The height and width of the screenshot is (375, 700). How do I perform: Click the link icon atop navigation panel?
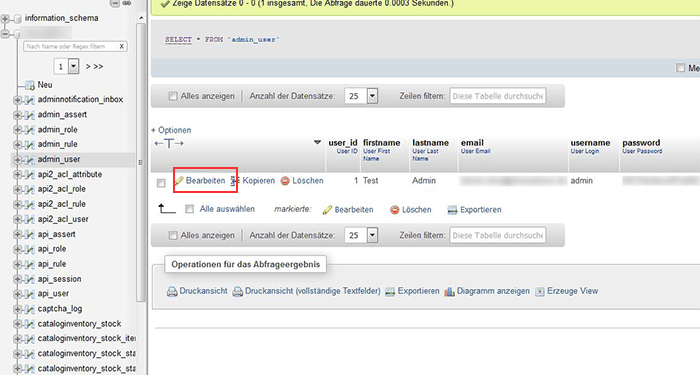coord(127,3)
